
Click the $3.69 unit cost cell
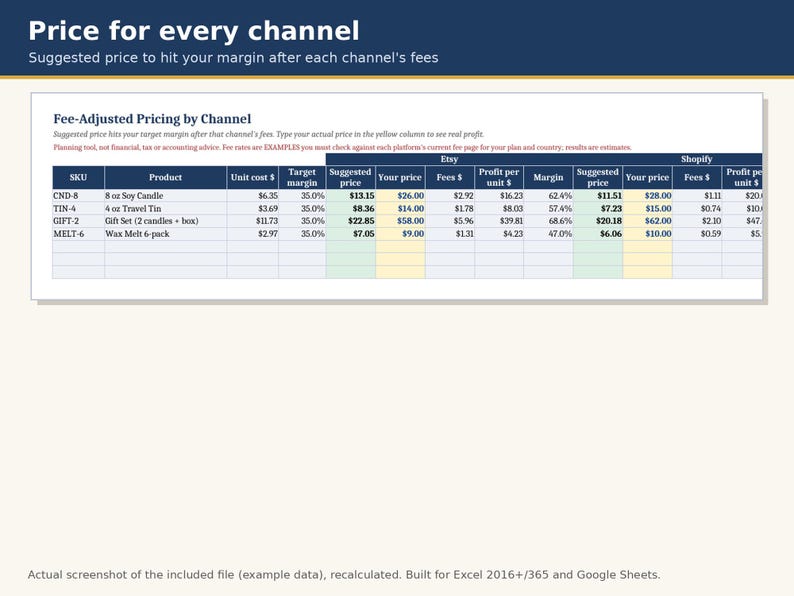(253, 208)
